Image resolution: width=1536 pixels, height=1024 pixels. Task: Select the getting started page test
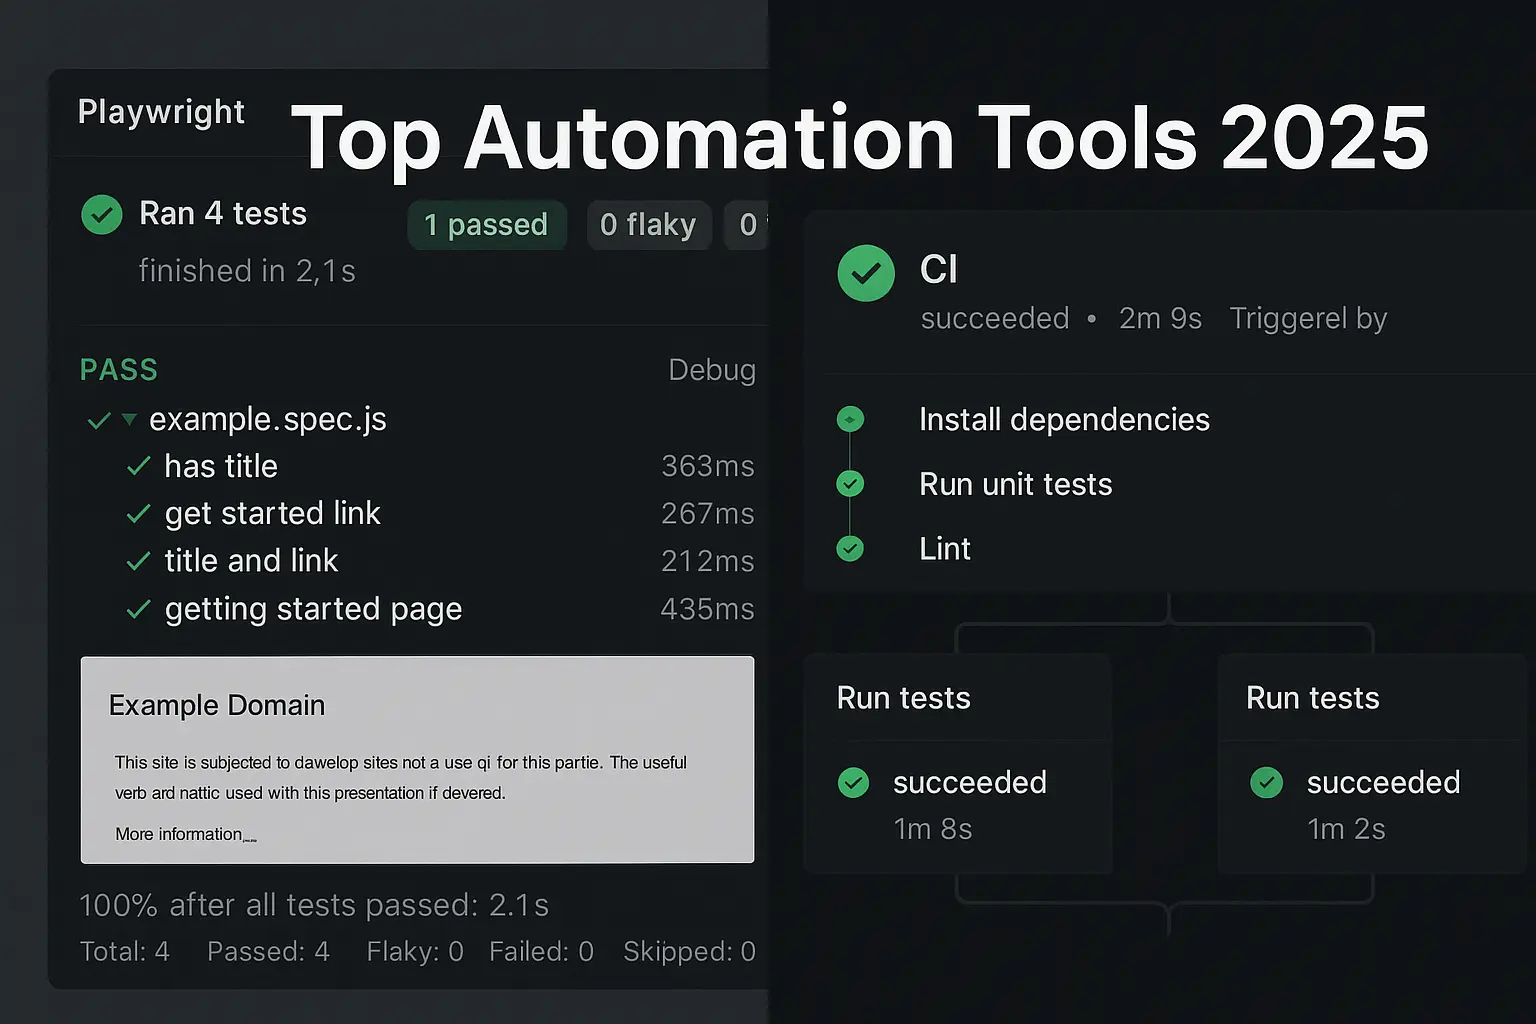coord(313,609)
